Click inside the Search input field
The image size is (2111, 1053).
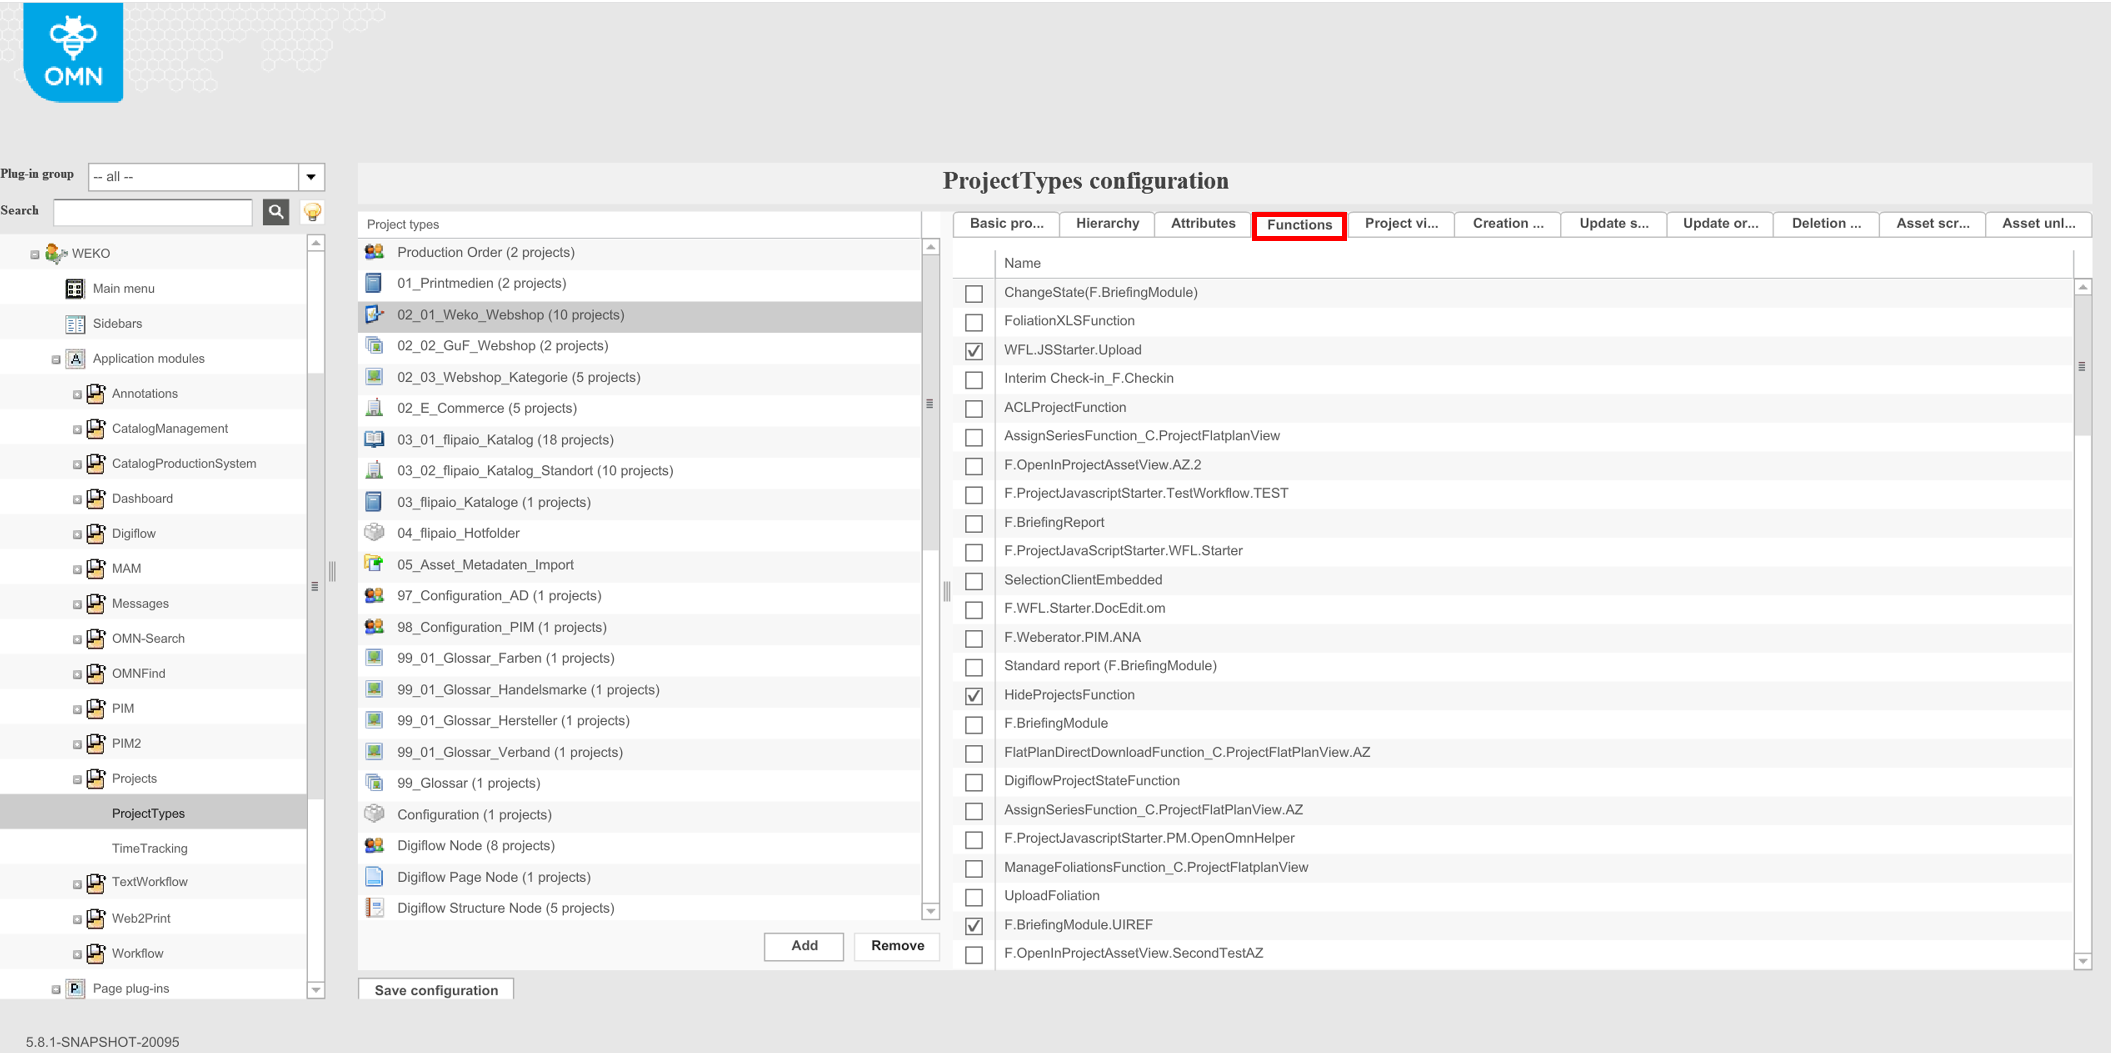coord(152,212)
